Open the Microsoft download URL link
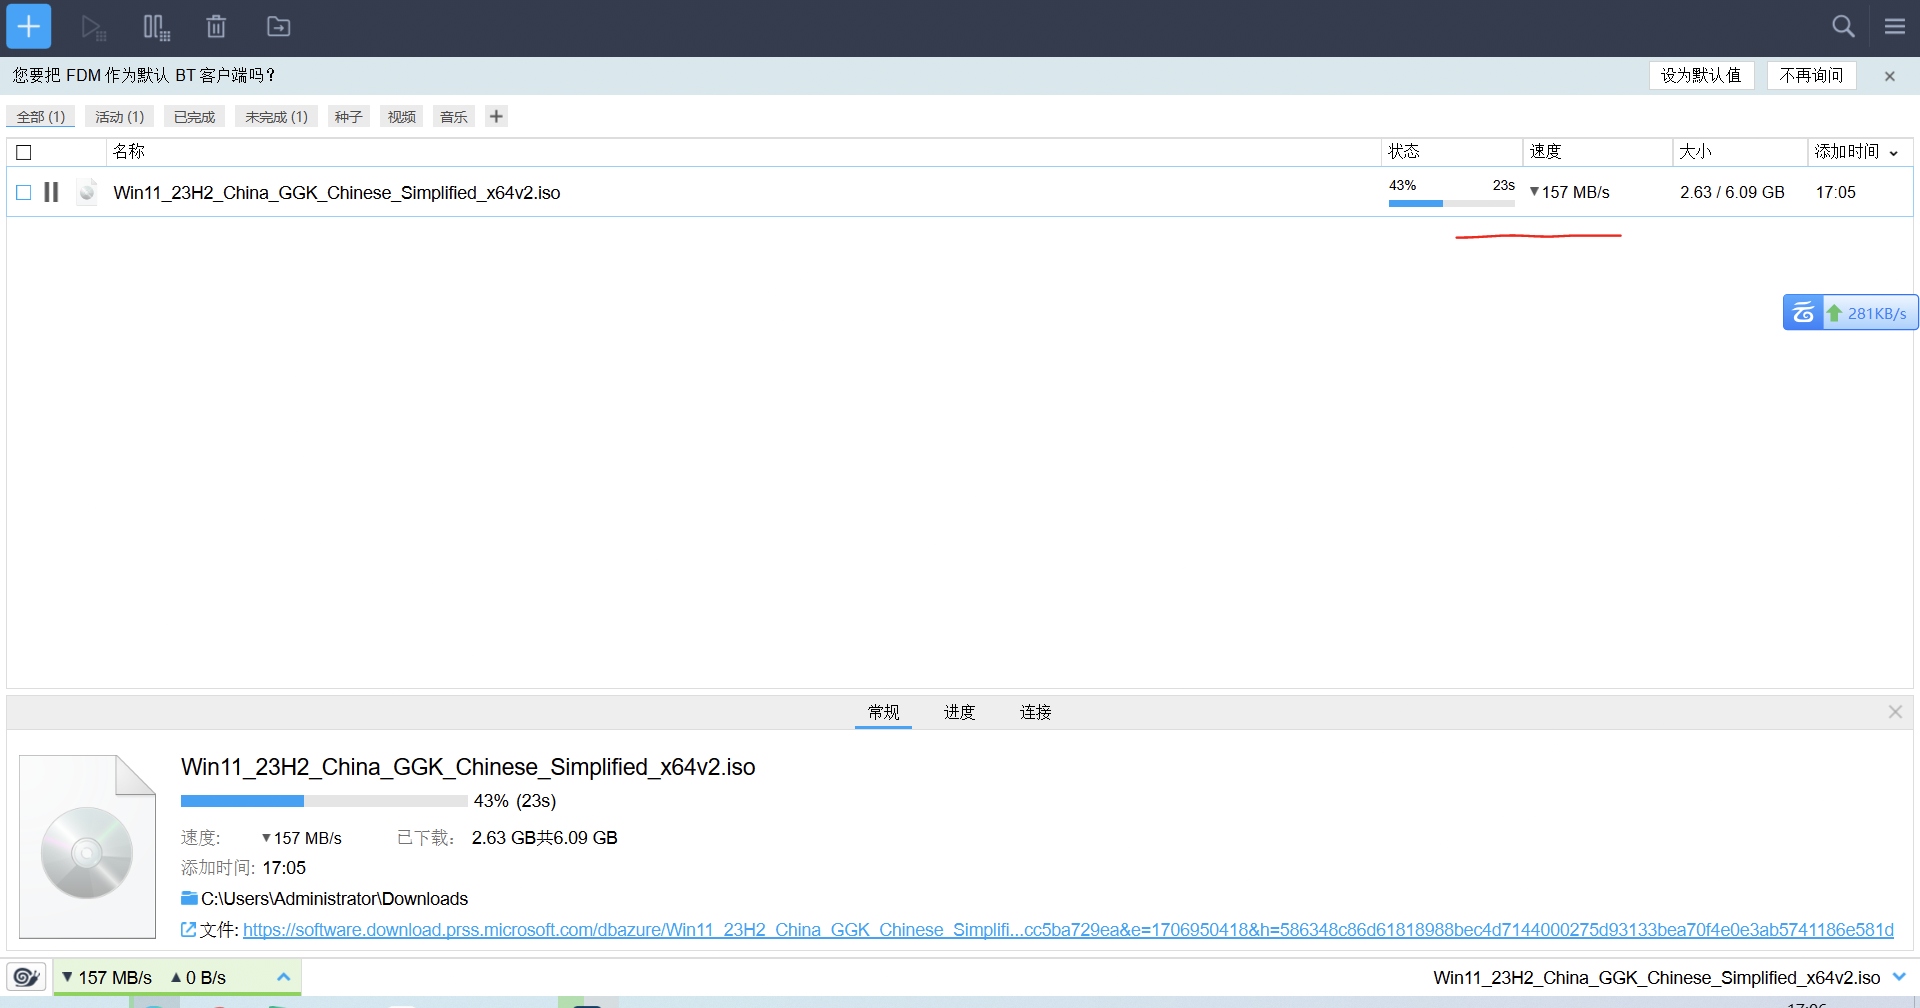 point(1067,930)
